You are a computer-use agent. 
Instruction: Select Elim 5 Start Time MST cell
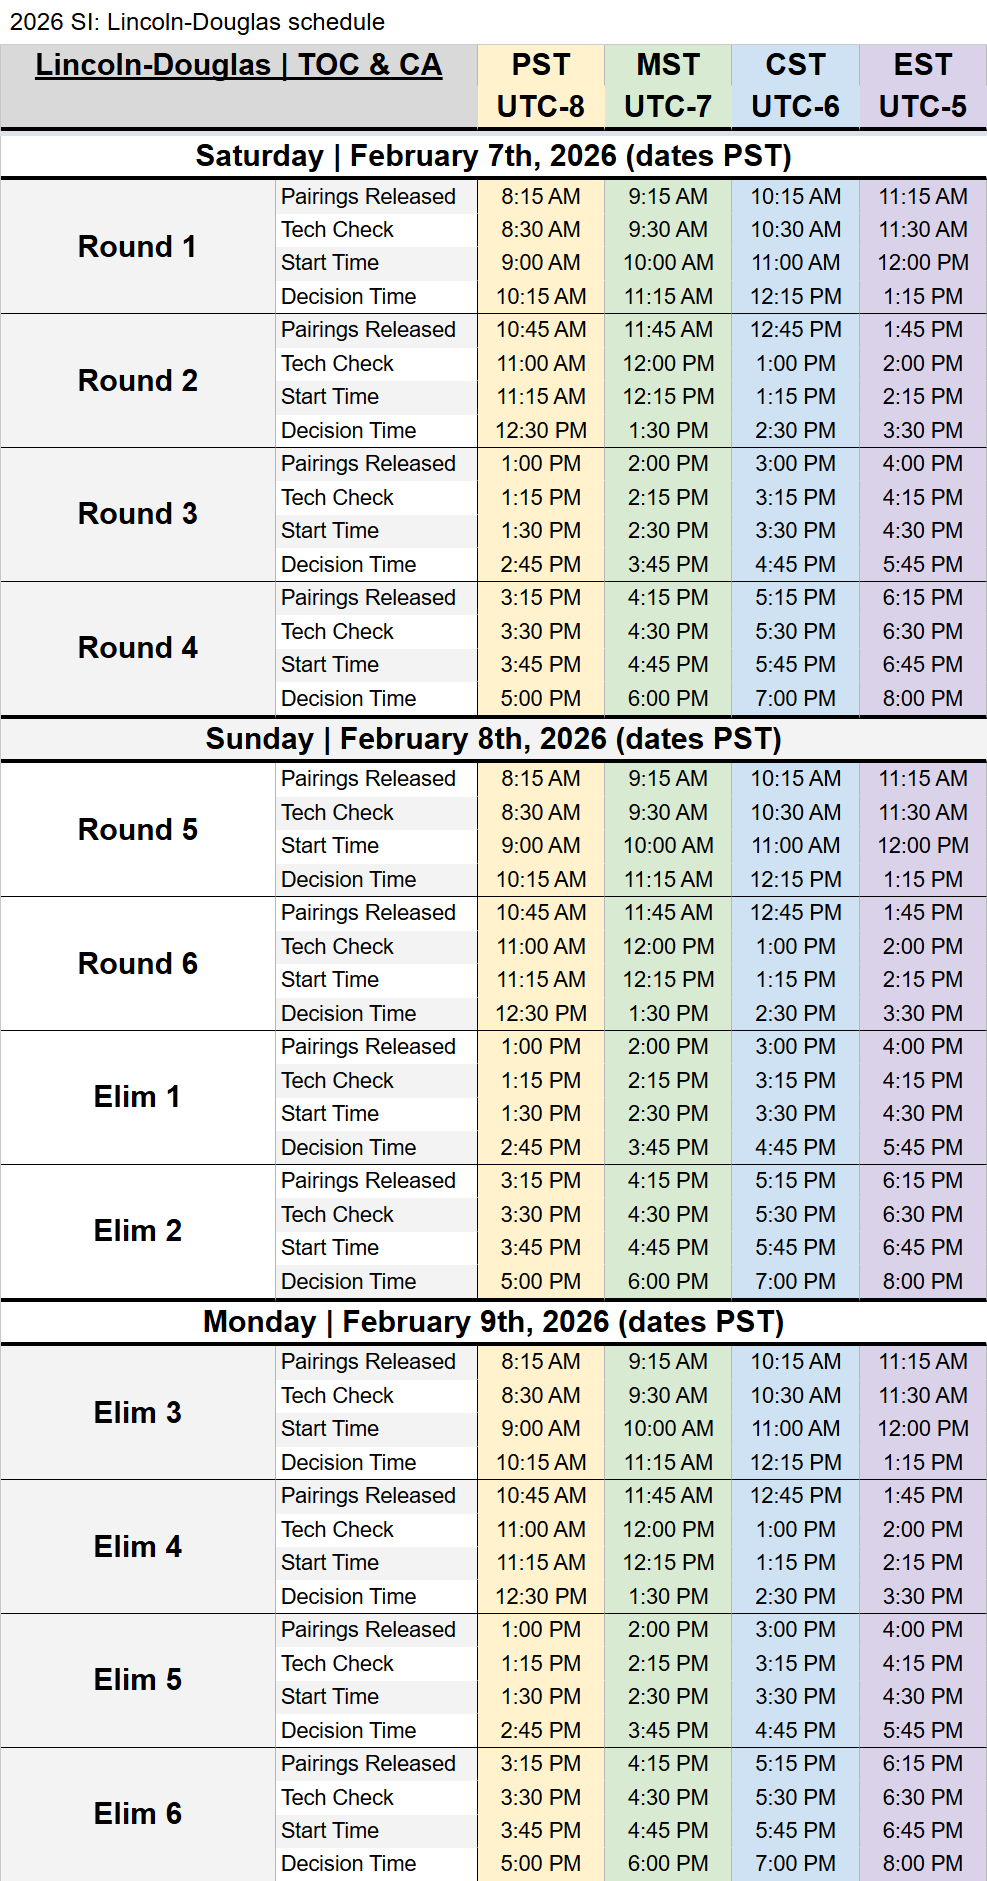[x=668, y=1697]
